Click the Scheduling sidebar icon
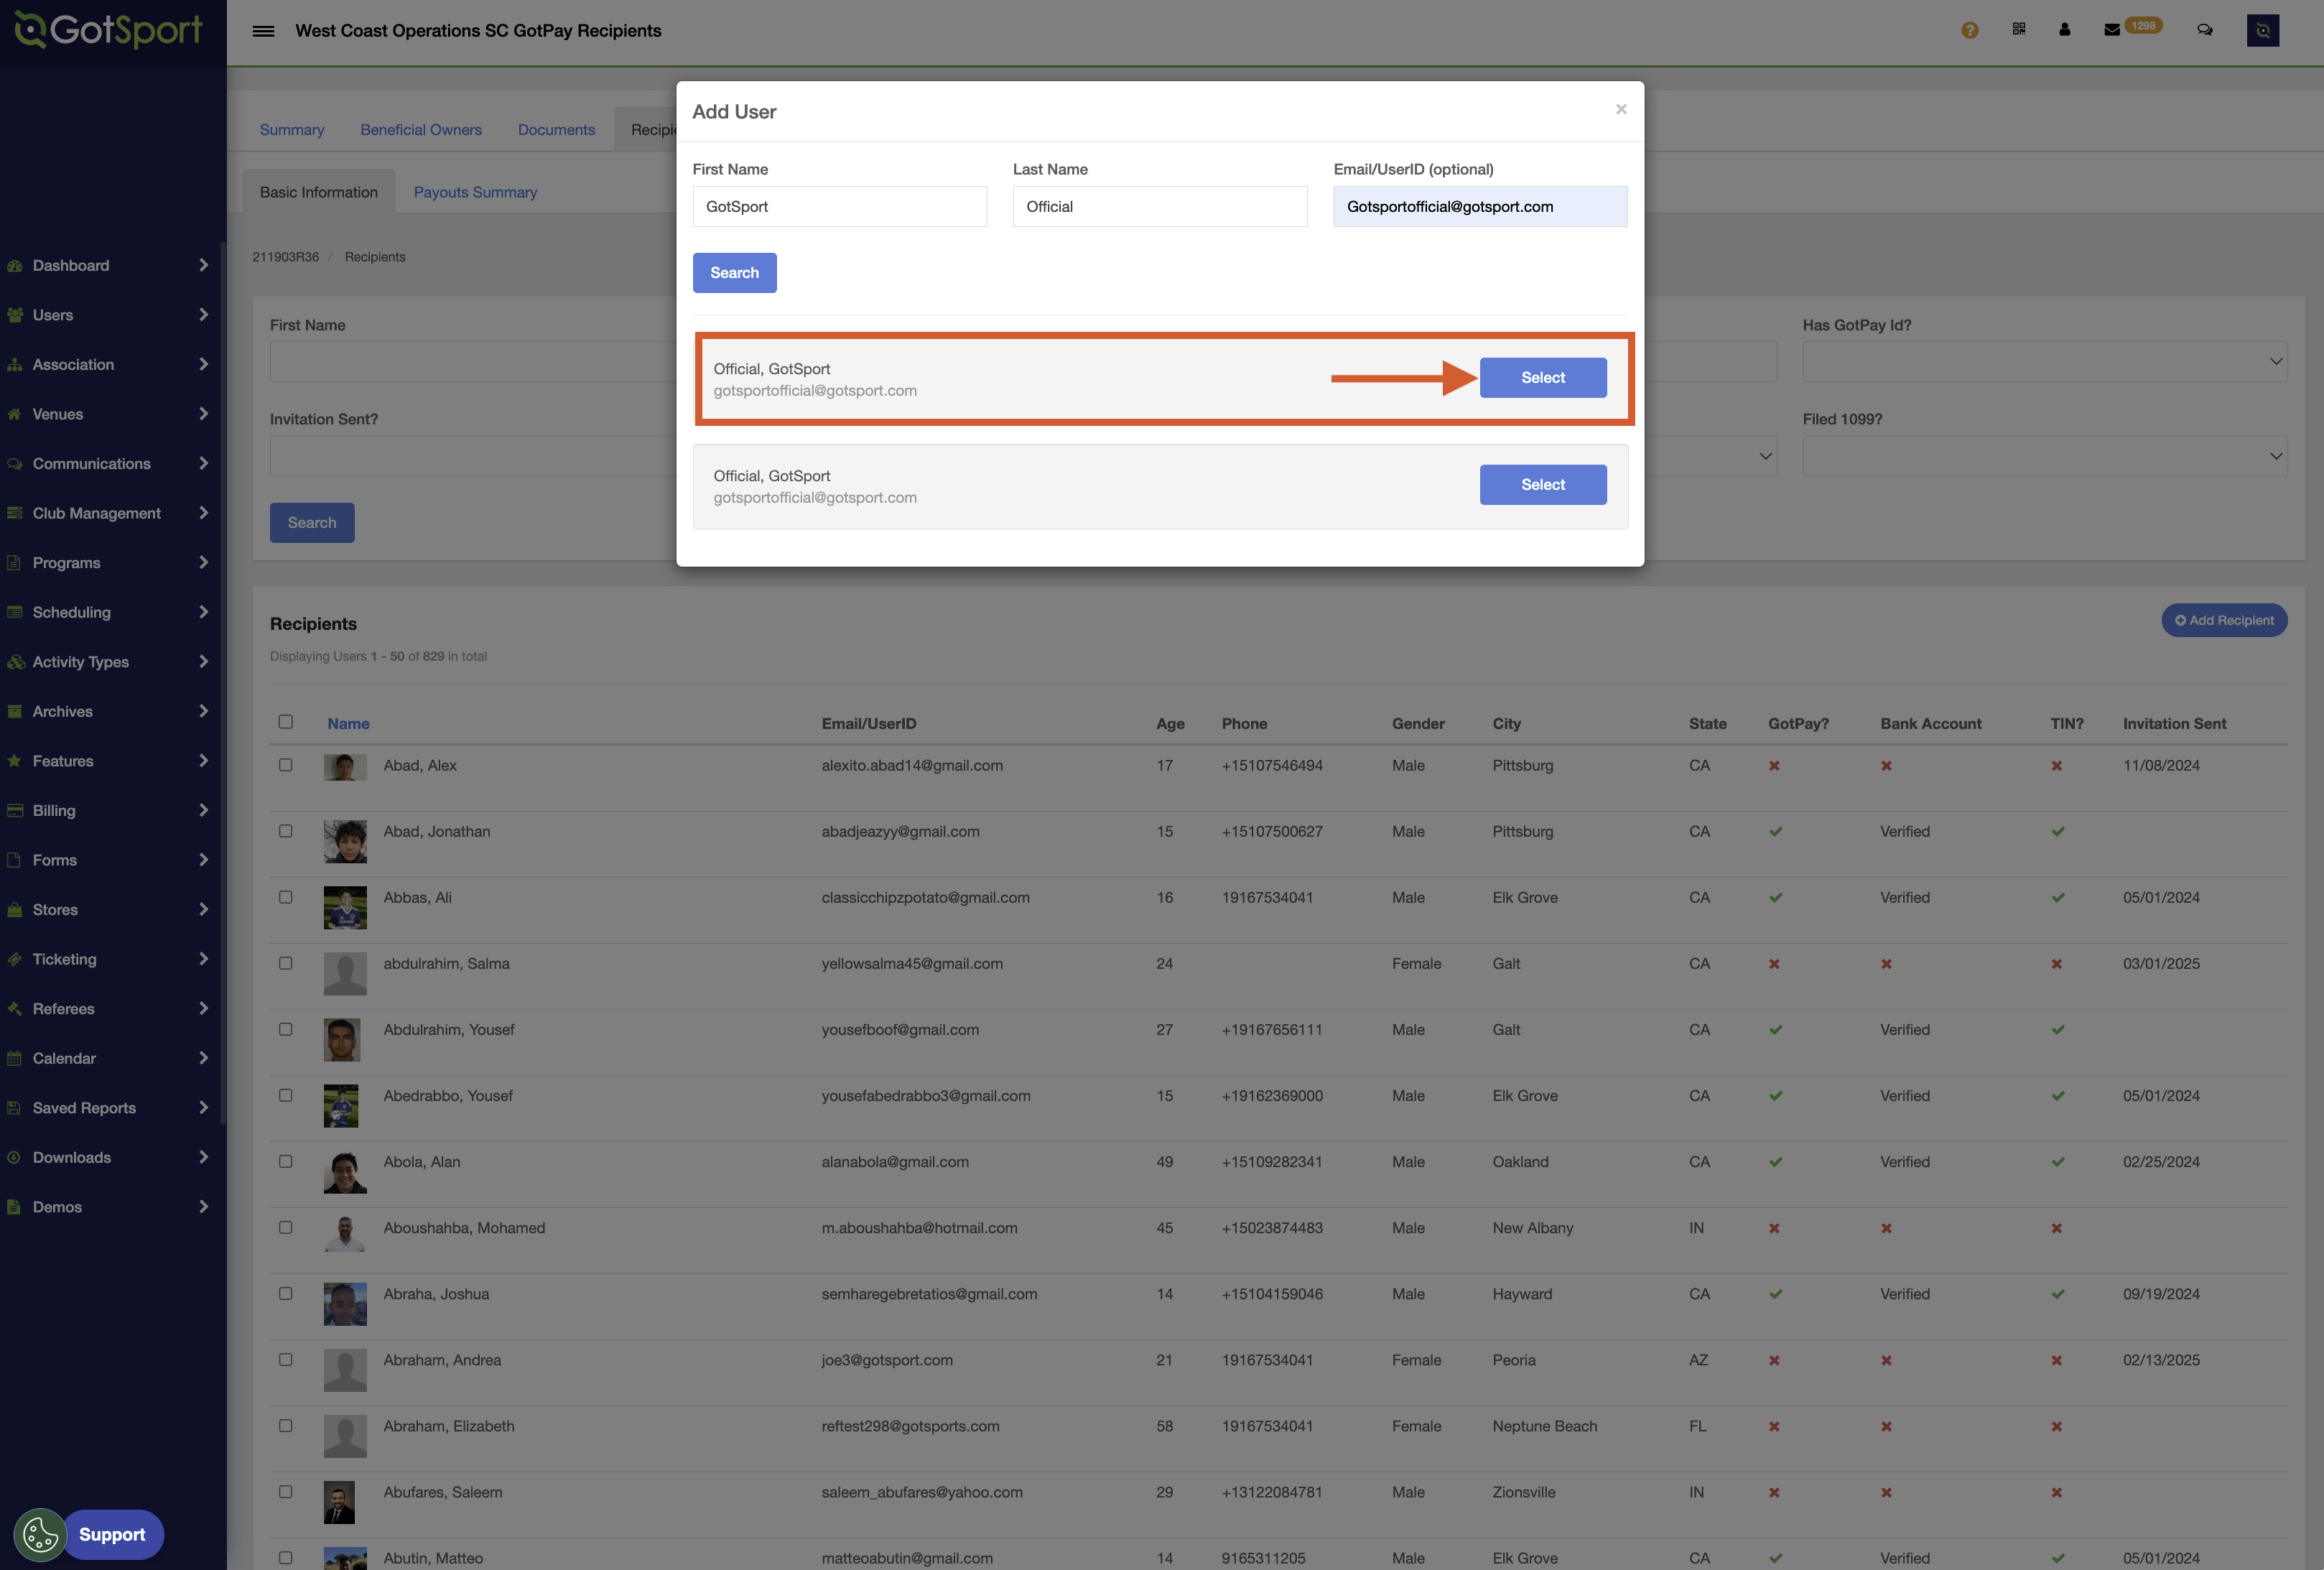Image resolution: width=2324 pixels, height=1570 pixels. tap(14, 612)
